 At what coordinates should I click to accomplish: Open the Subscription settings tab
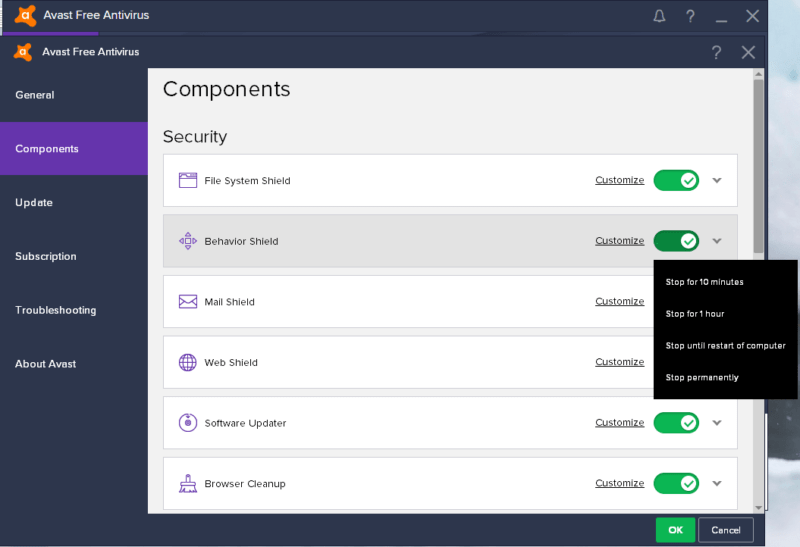74,256
